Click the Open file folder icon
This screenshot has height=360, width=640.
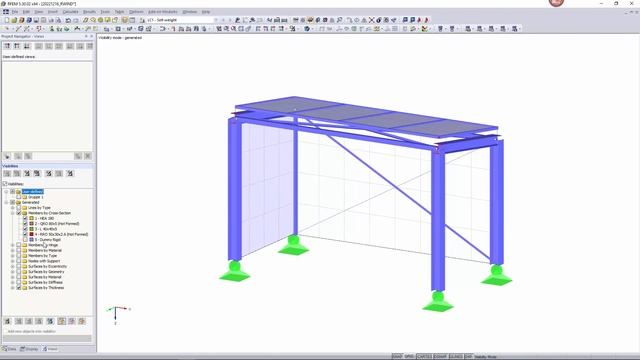pos(14,20)
